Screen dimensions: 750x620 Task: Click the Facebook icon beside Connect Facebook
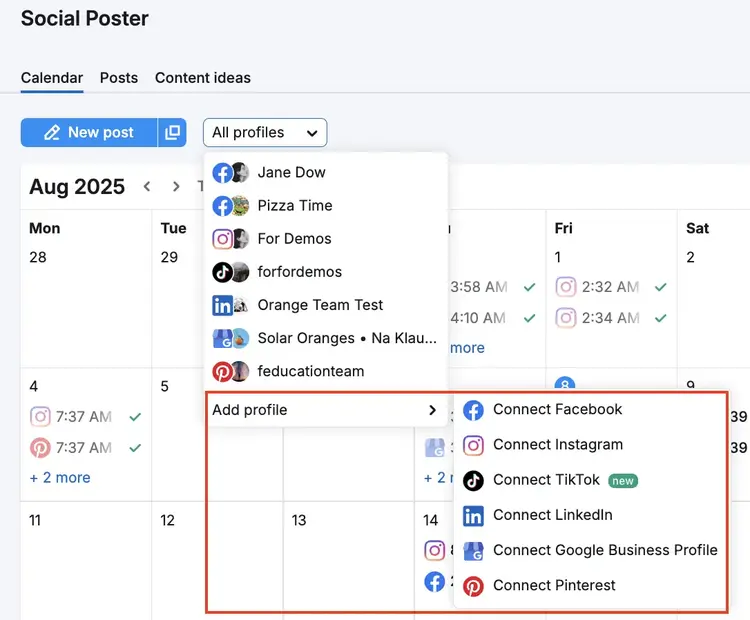[x=473, y=410]
